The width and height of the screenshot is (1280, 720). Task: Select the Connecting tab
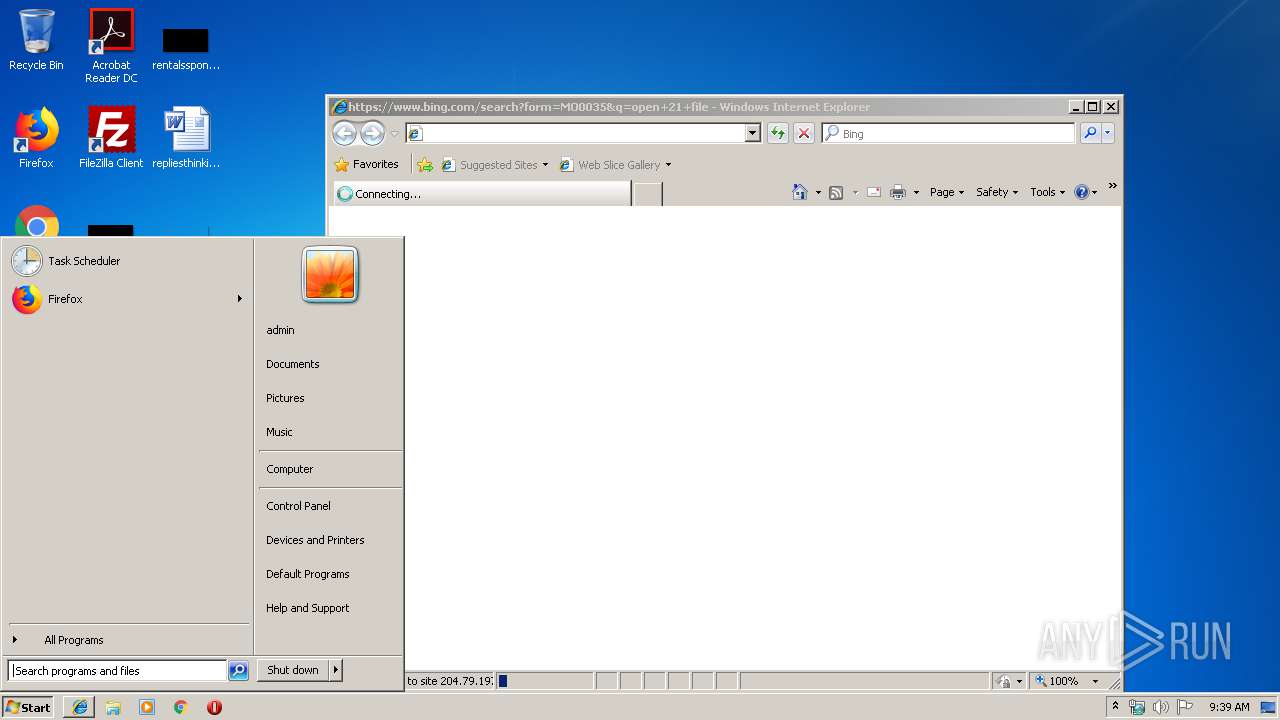pyautogui.click(x=482, y=194)
